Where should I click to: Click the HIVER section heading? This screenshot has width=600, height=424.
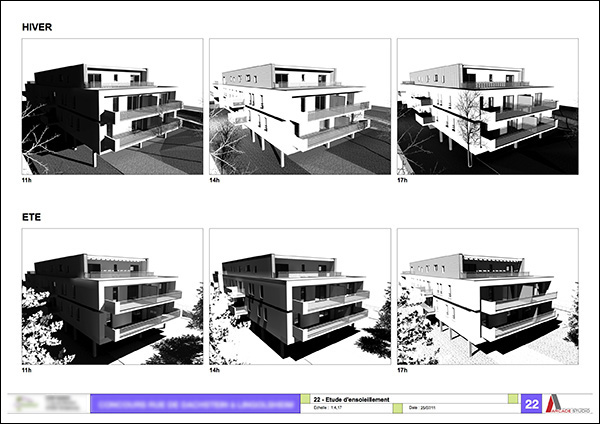(x=38, y=27)
